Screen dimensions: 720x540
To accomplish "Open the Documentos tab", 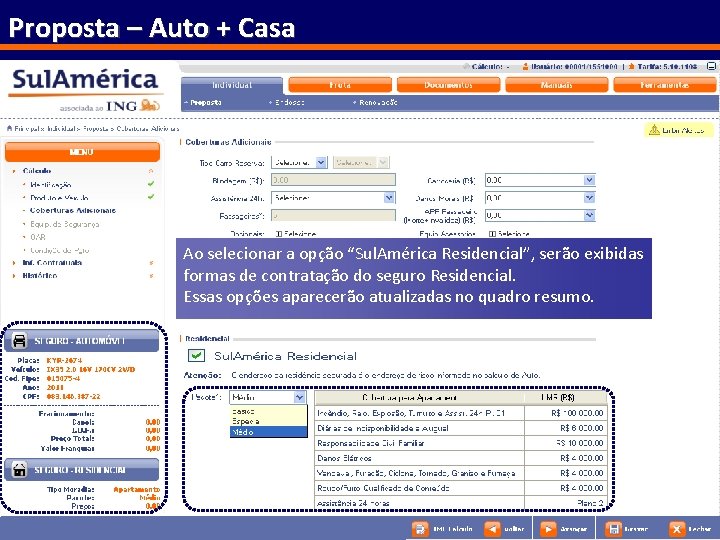I will tap(448, 85).
